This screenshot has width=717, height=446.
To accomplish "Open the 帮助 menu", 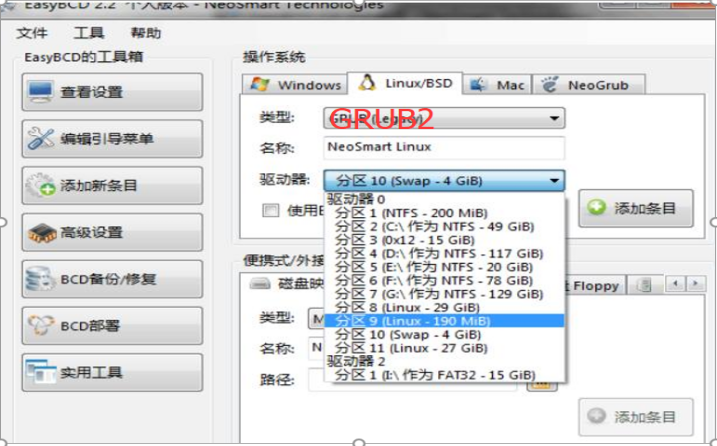I will (x=145, y=33).
